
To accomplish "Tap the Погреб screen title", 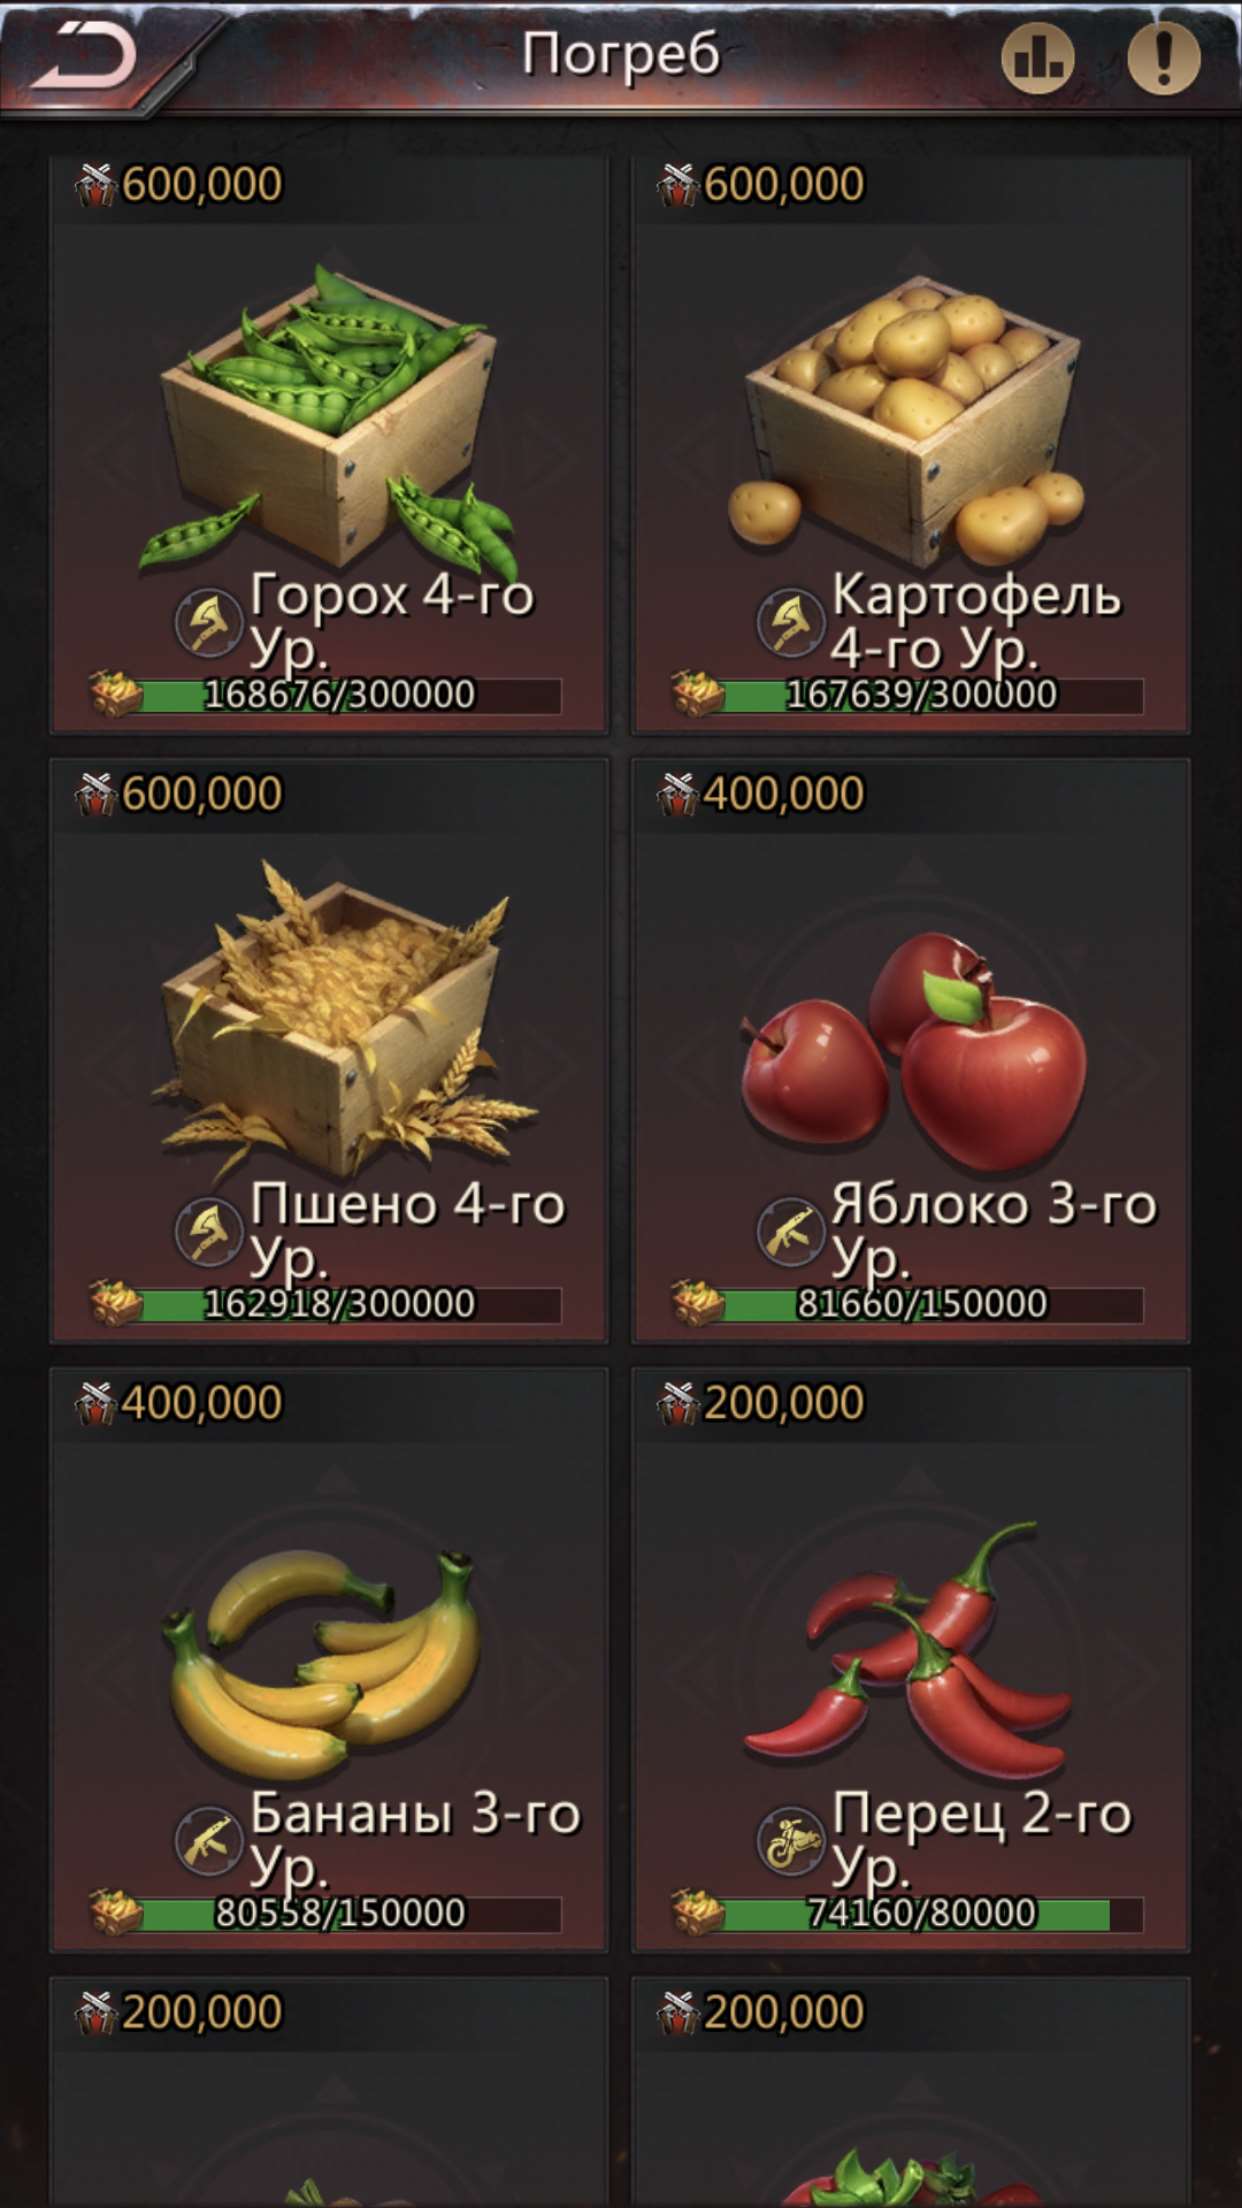I will 621,55.
